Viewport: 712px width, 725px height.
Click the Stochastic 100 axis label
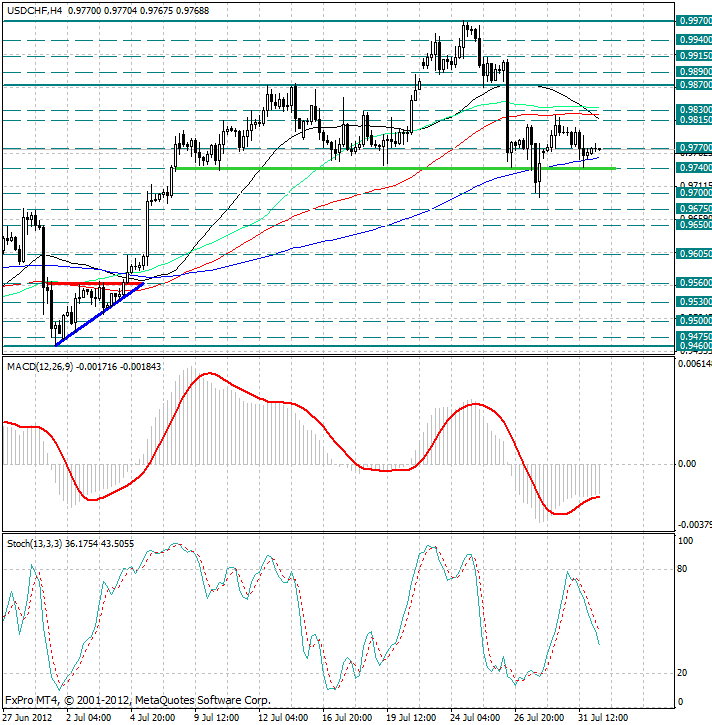click(685, 541)
